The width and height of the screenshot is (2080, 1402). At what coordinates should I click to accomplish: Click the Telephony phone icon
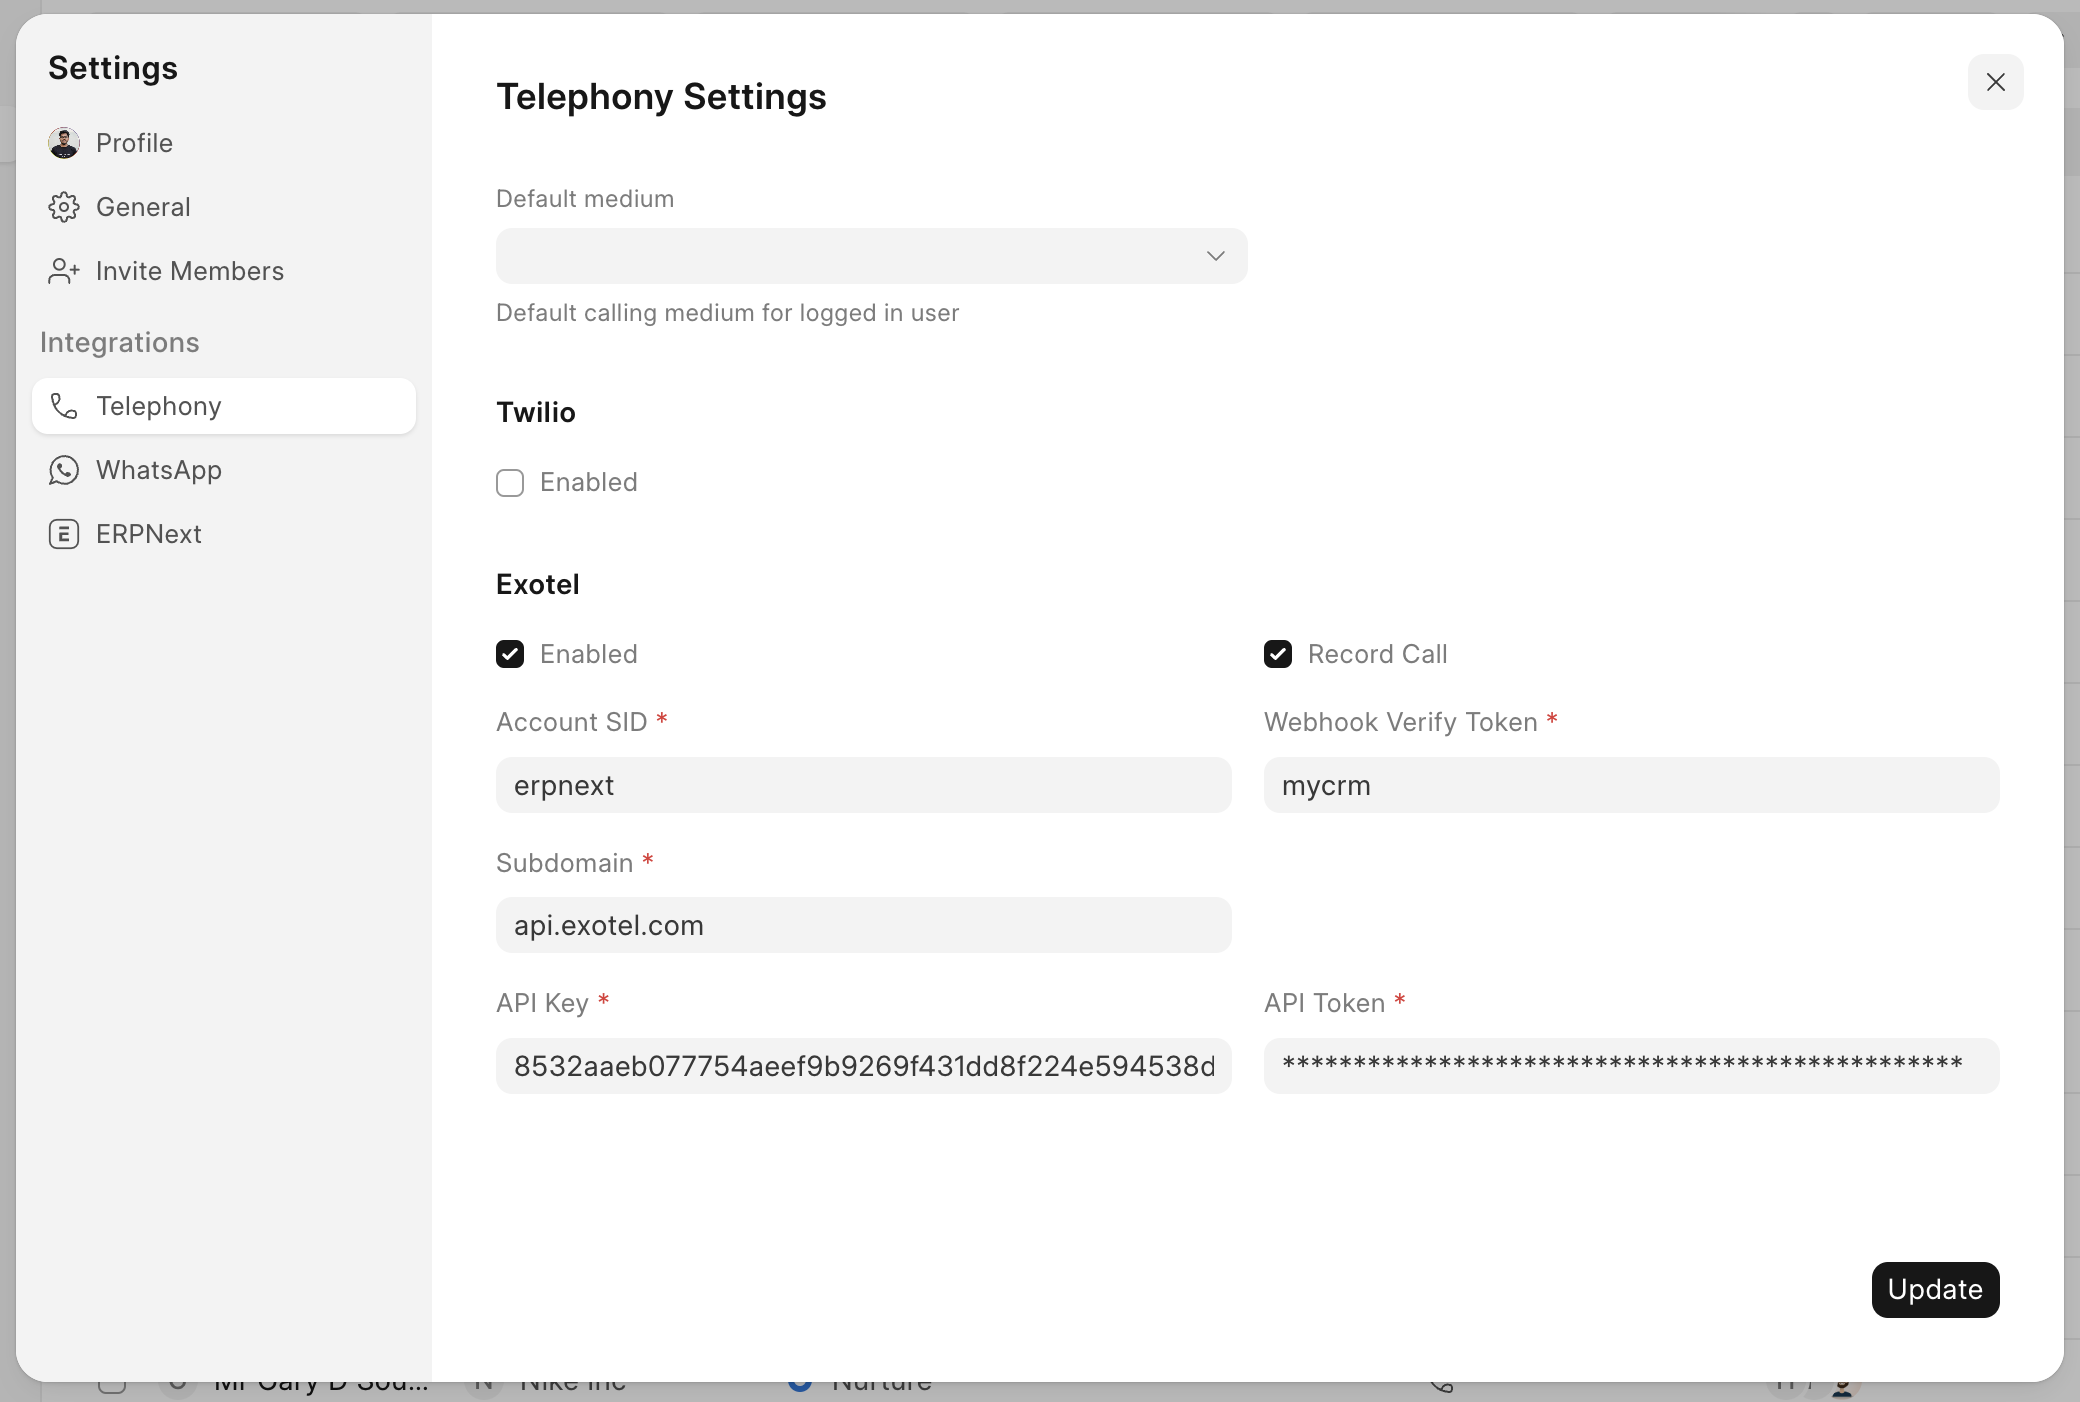click(x=64, y=406)
